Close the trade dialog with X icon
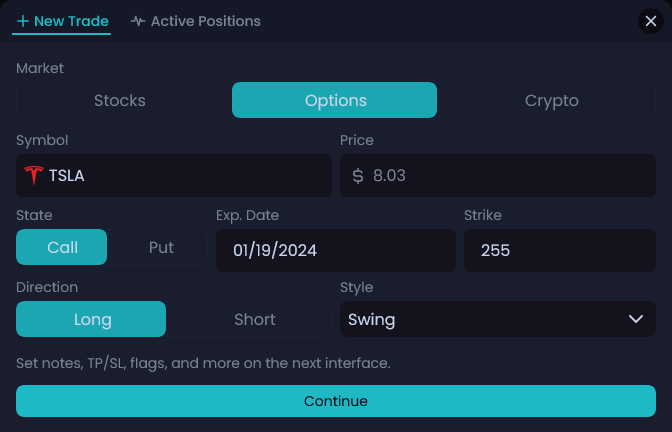 (651, 21)
